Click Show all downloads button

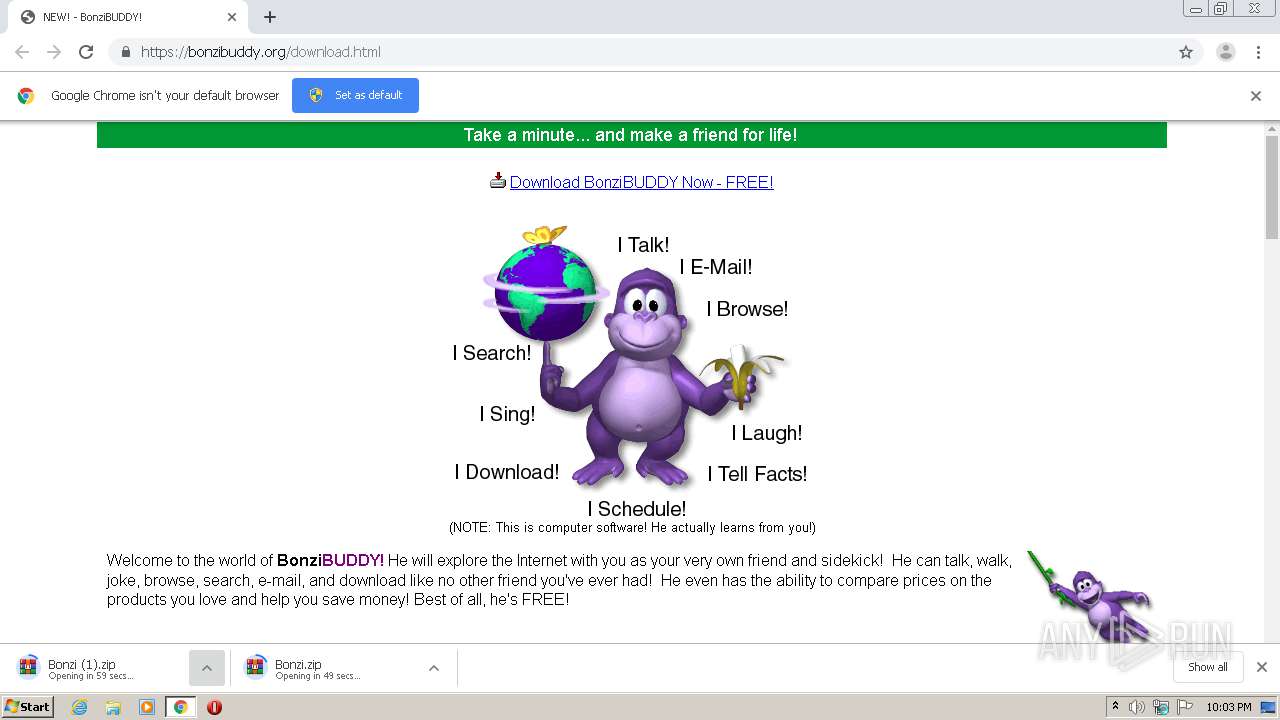tap(1207, 667)
